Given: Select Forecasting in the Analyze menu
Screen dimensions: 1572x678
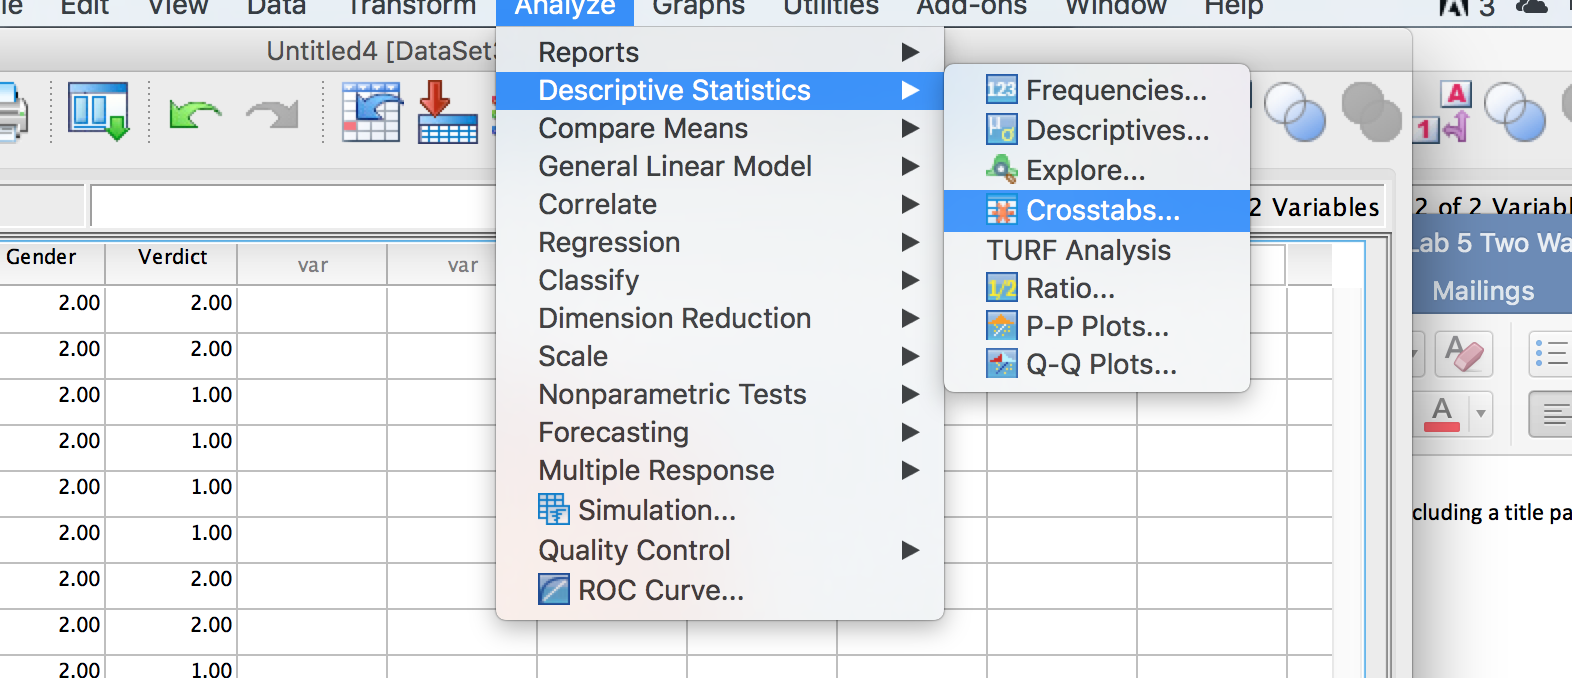Looking at the screenshot, I should 720,432.
